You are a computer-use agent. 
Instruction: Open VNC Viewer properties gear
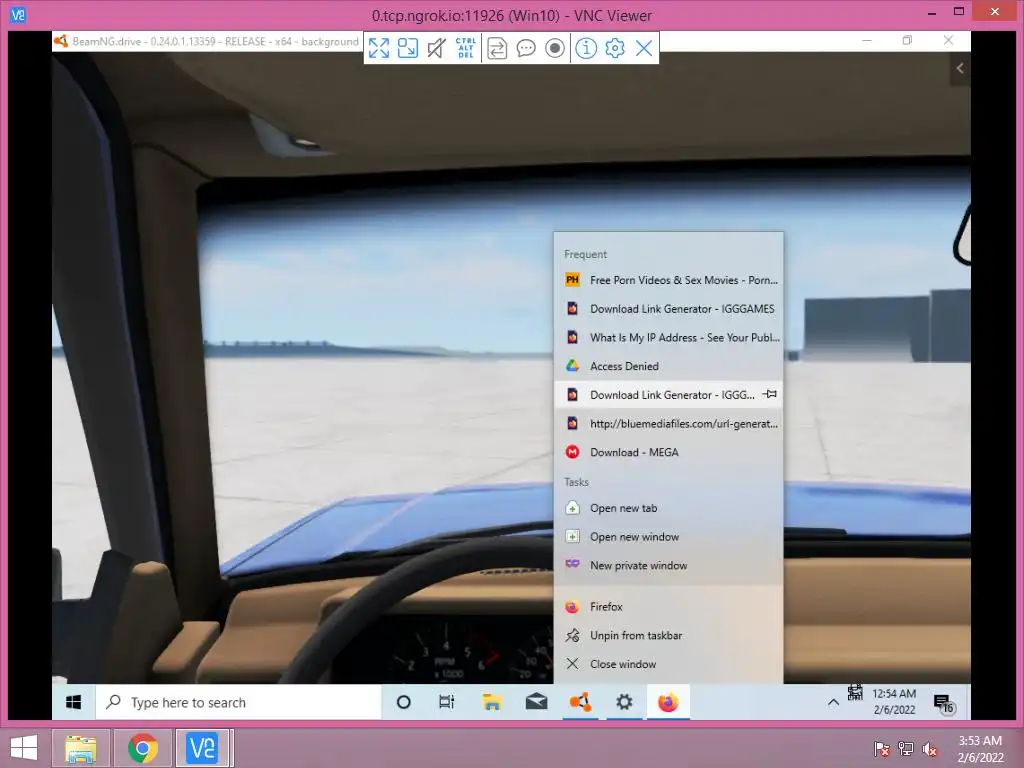tap(615, 48)
